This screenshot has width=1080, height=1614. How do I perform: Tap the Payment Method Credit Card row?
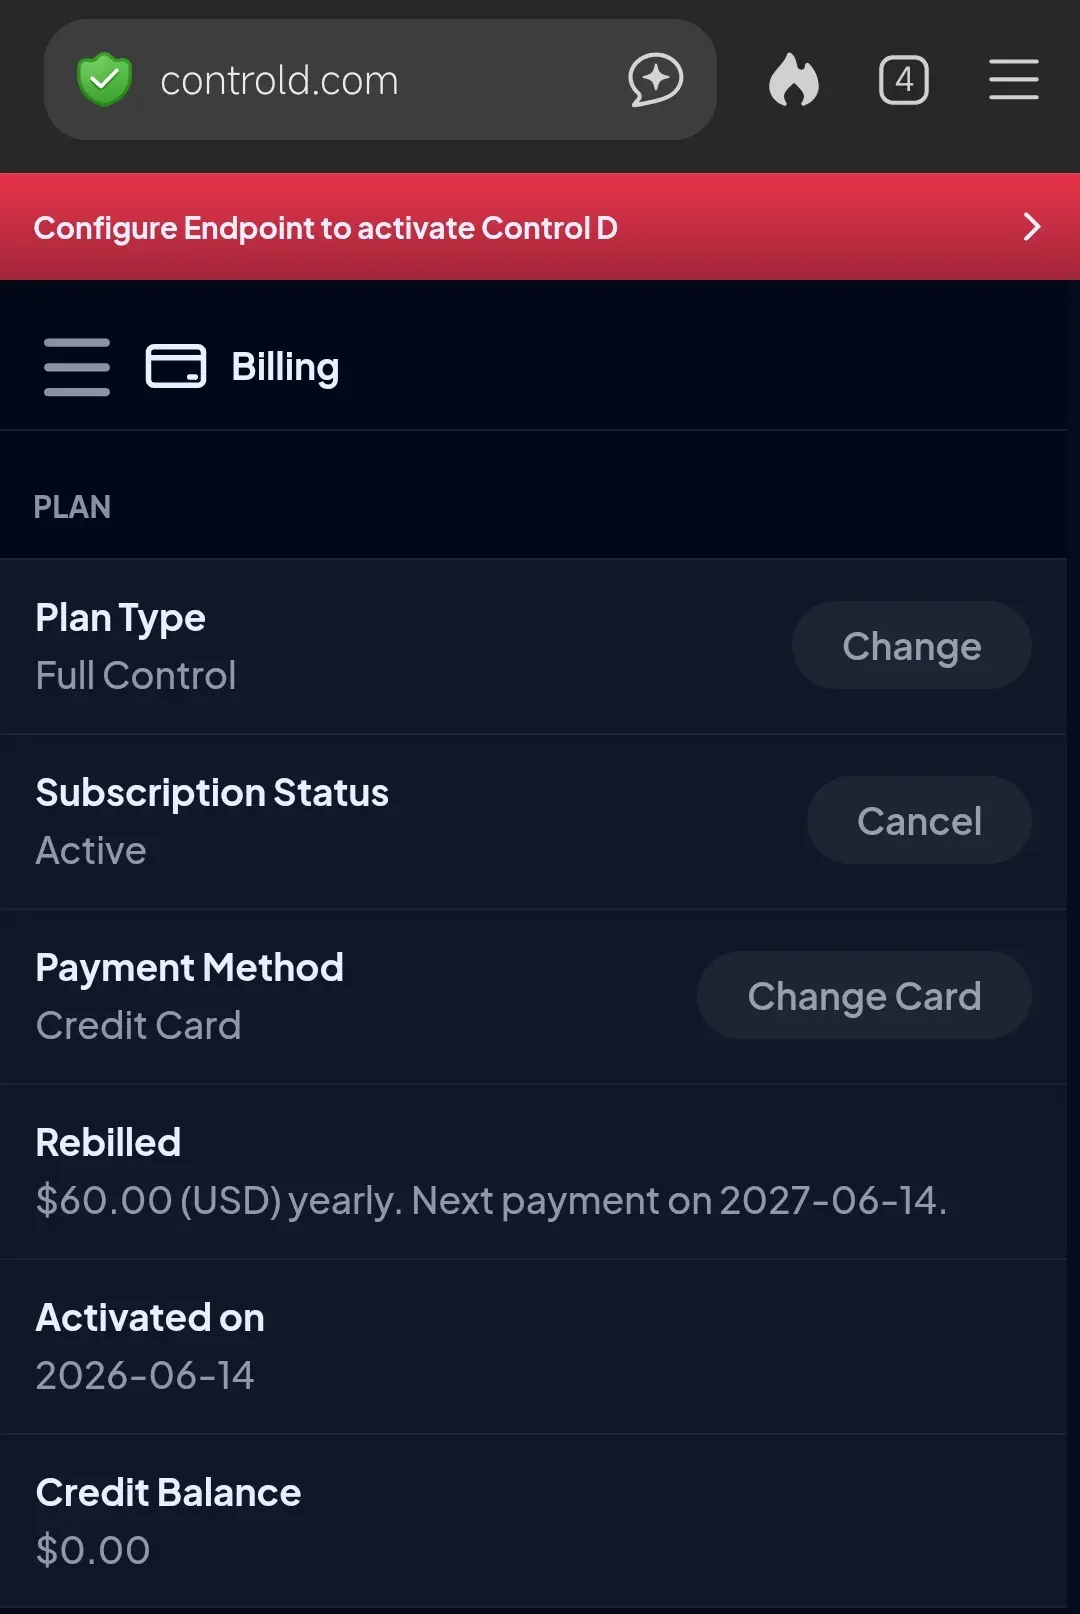533,996
